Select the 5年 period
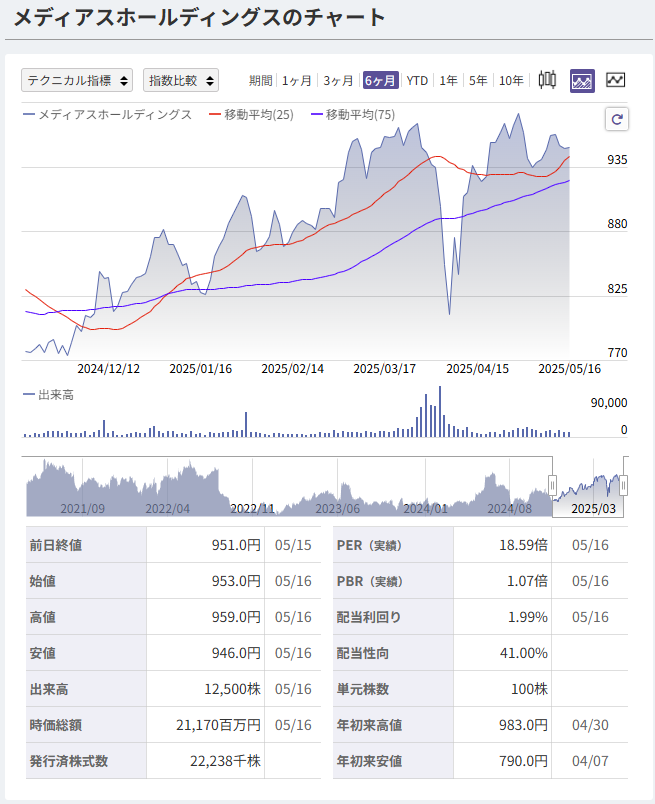 pyautogui.click(x=478, y=81)
